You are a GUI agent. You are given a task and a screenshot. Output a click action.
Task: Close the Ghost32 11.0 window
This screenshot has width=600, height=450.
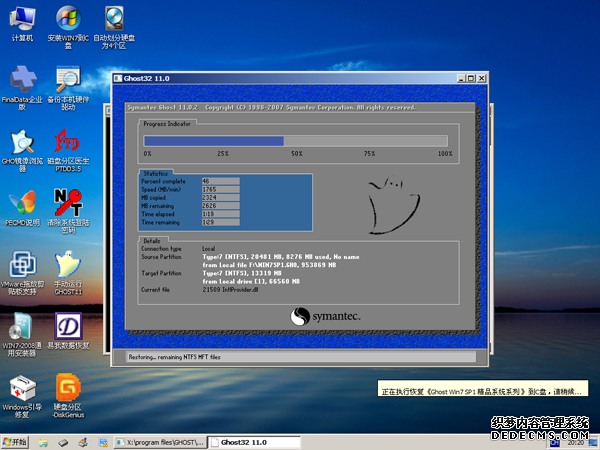click(x=481, y=78)
